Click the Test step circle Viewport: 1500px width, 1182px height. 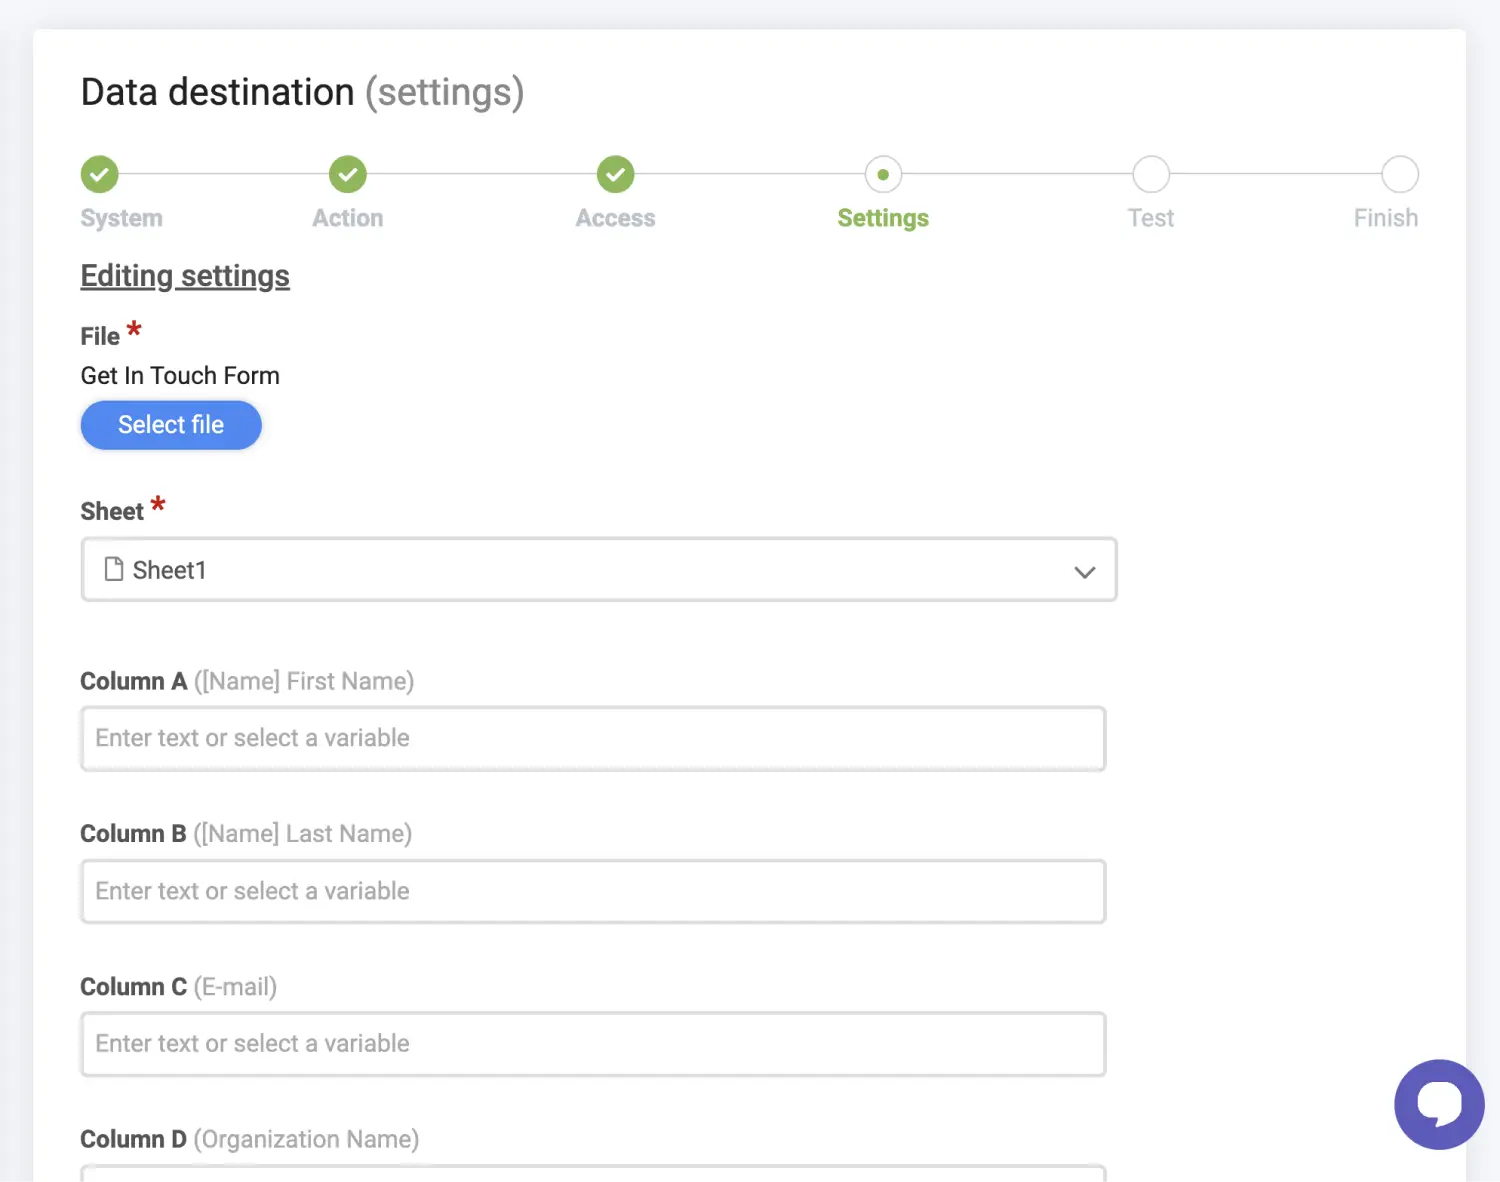click(x=1151, y=174)
